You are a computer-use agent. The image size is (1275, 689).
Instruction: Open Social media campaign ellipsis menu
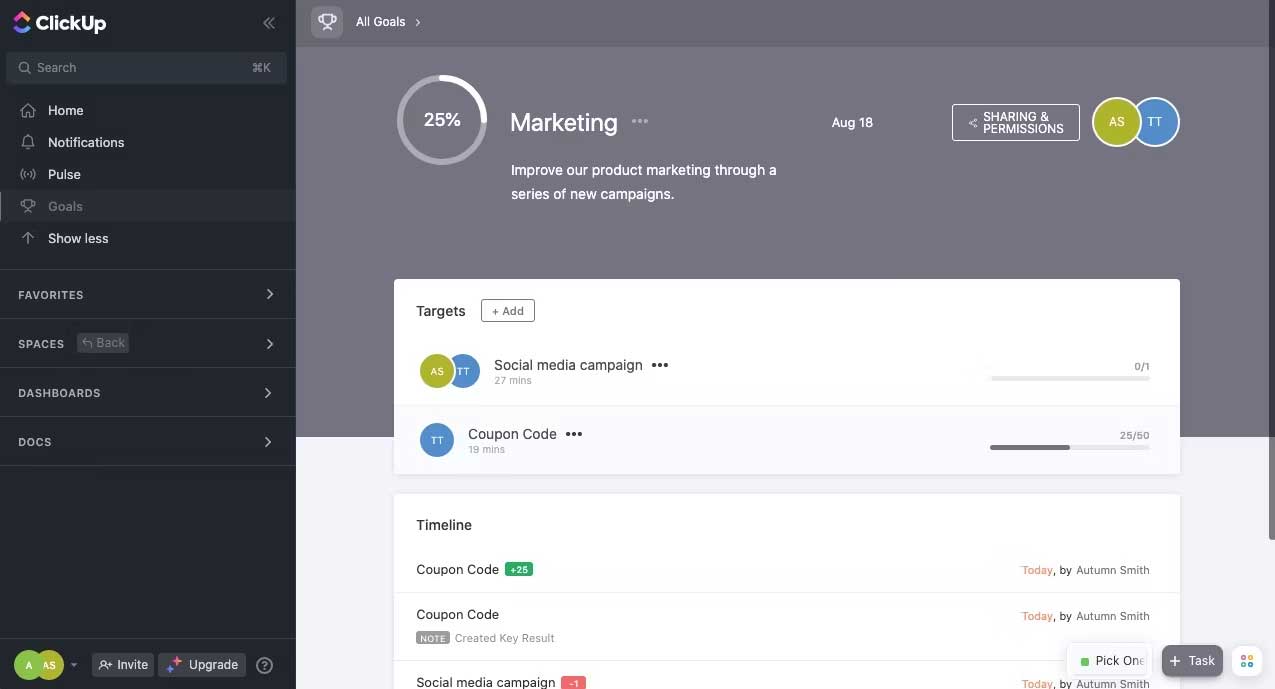(x=660, y=365)
